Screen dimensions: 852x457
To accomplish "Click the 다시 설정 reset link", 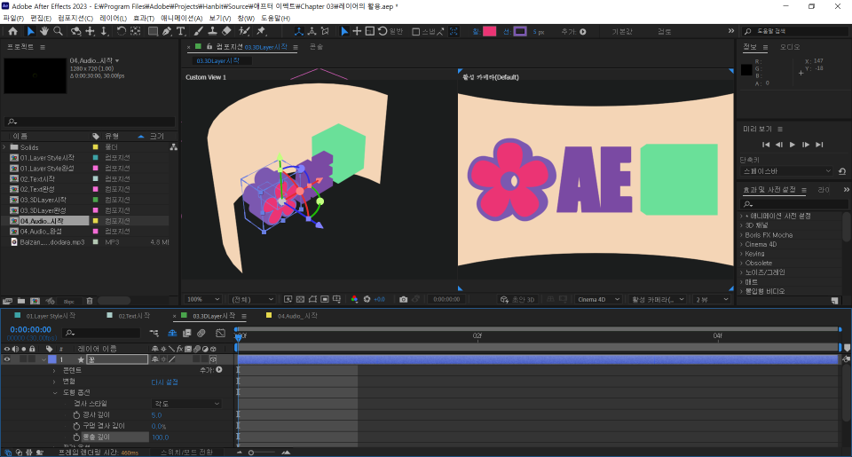I will point(165,382).
